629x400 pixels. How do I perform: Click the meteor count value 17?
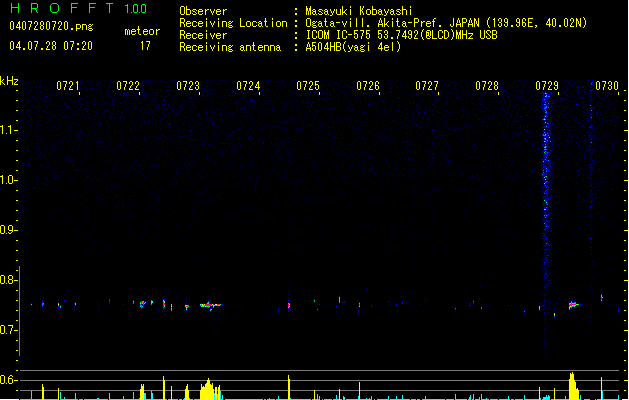pos(145,46)
